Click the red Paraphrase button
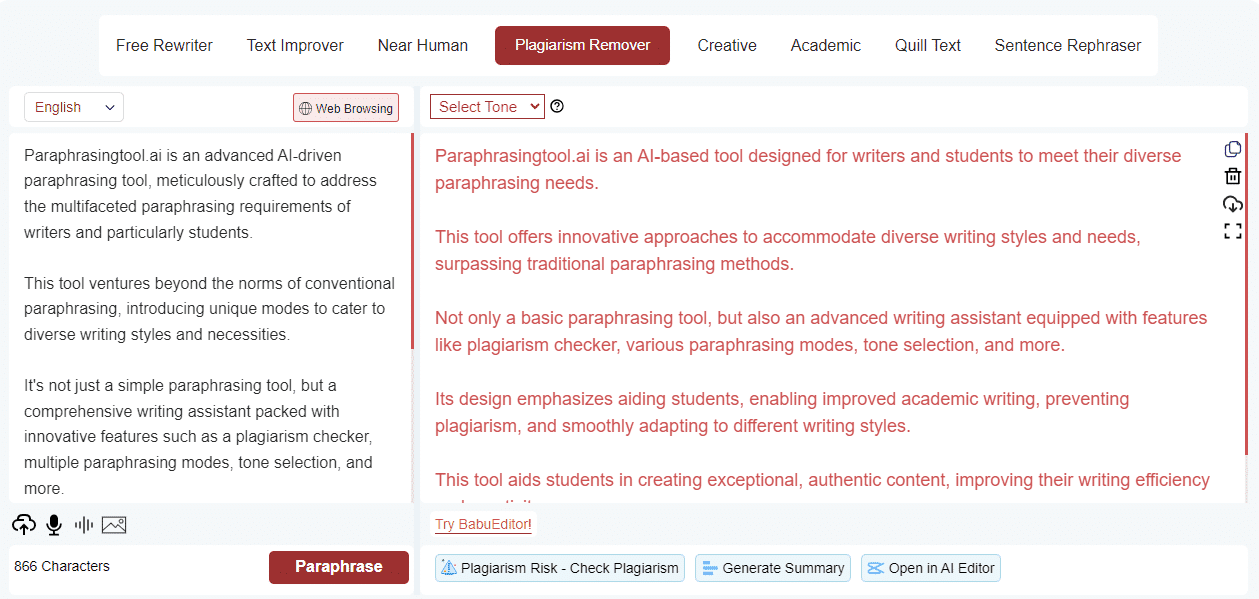 pos(339,567)
